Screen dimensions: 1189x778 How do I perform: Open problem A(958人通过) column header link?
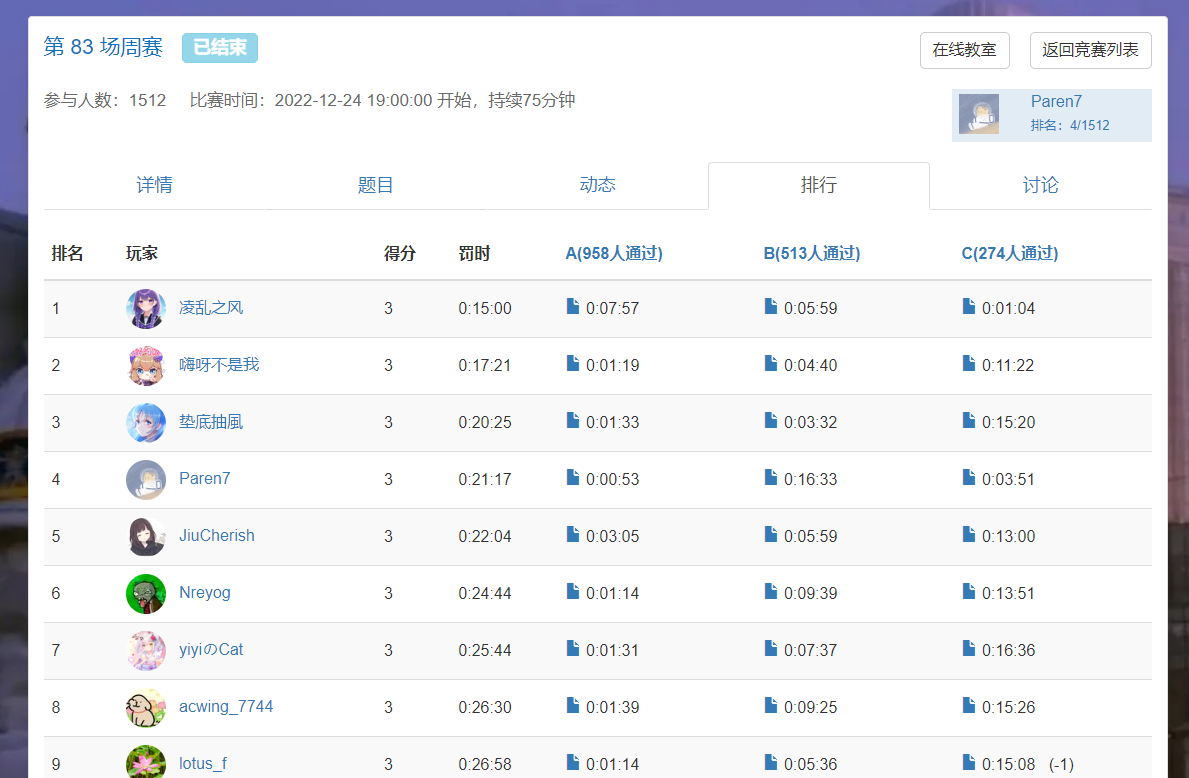pos(613,253)
